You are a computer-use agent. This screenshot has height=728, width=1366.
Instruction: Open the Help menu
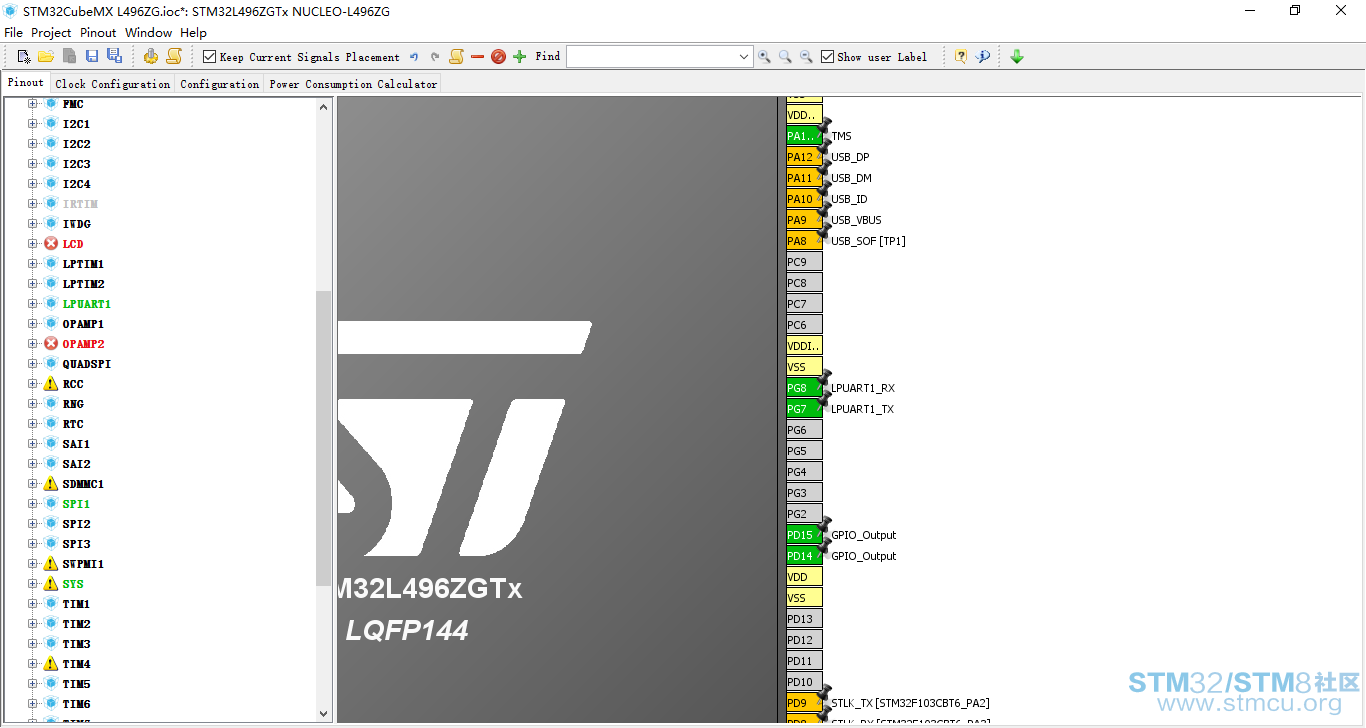(193, 33)
